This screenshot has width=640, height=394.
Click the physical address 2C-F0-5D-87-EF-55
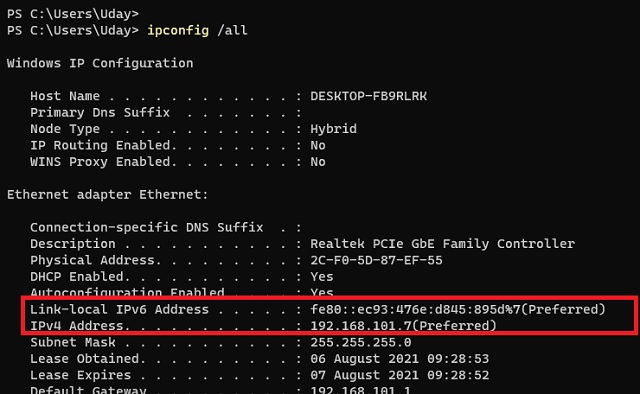pos(376,260)
